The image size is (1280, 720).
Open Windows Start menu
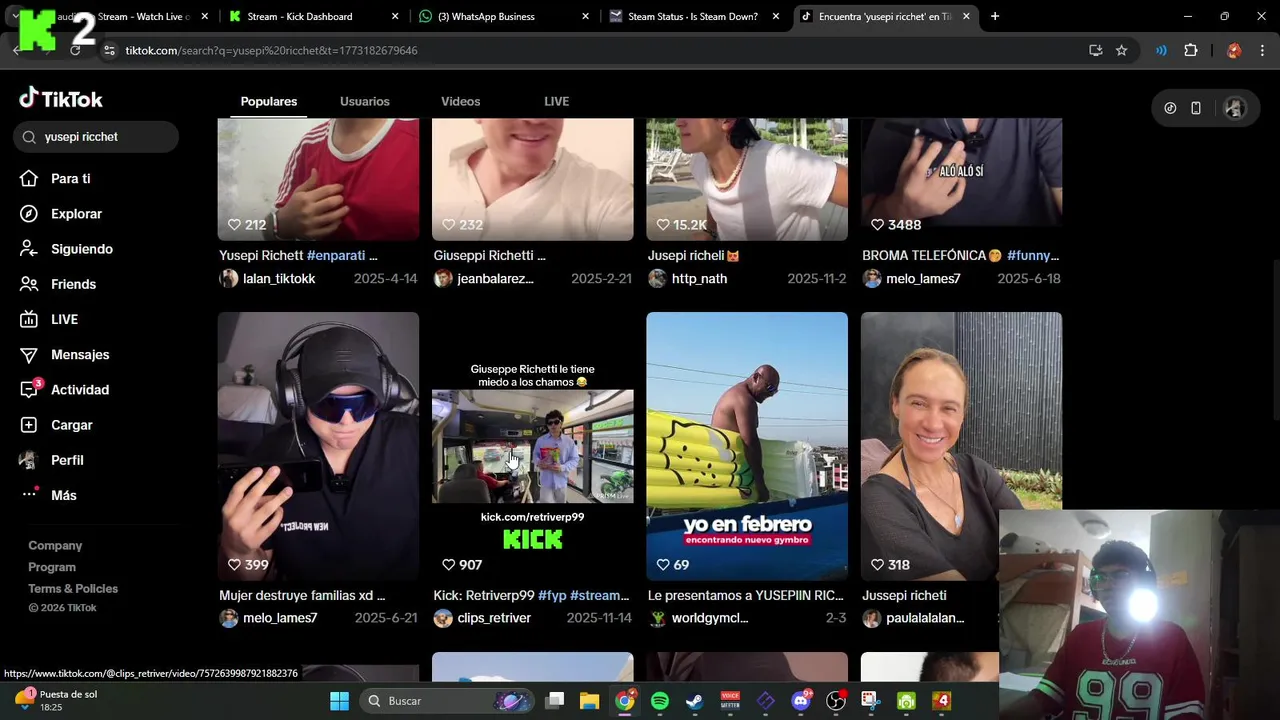click(x=339, y=701)
